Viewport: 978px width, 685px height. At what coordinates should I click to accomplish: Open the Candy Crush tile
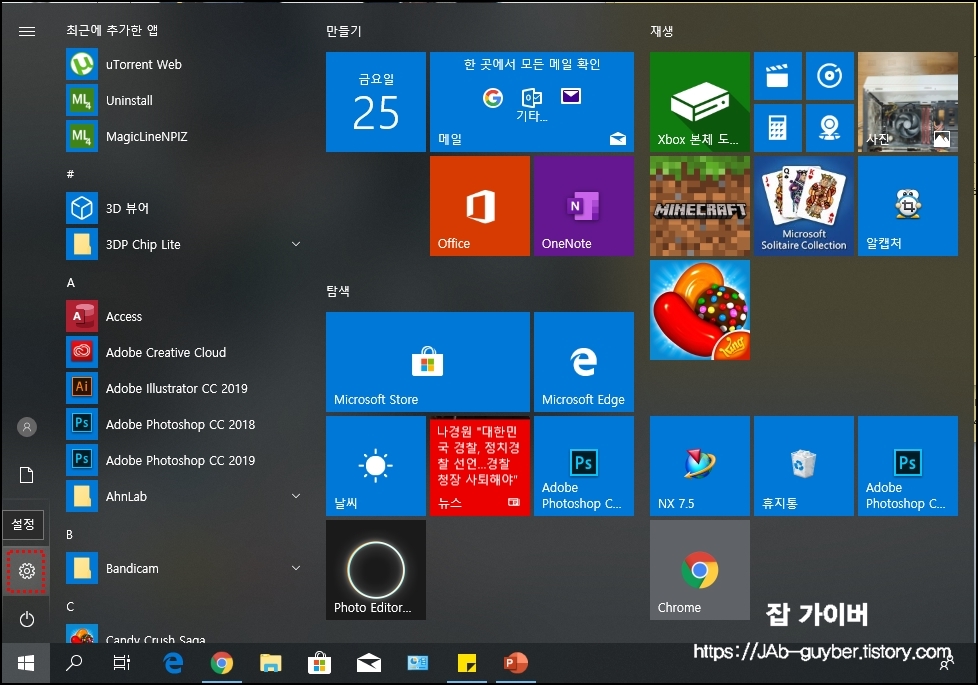point(700,310)
